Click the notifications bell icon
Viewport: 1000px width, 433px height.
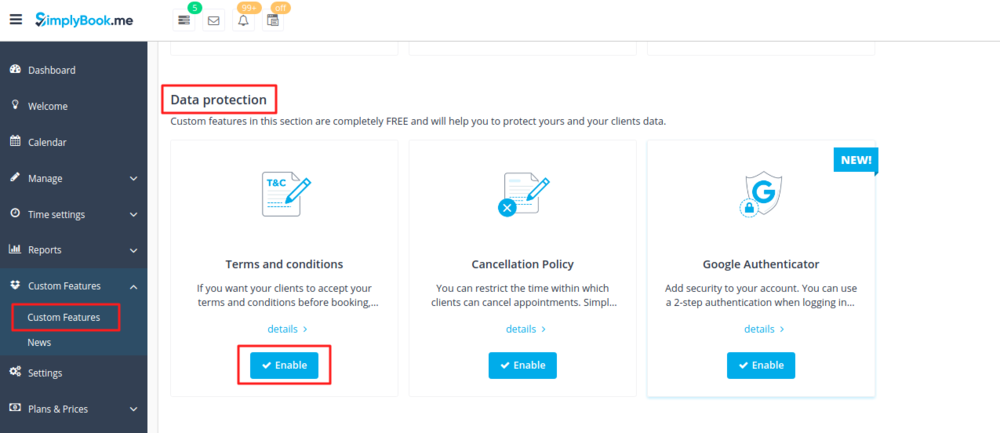pyautogui.click(x=242, y=20)
